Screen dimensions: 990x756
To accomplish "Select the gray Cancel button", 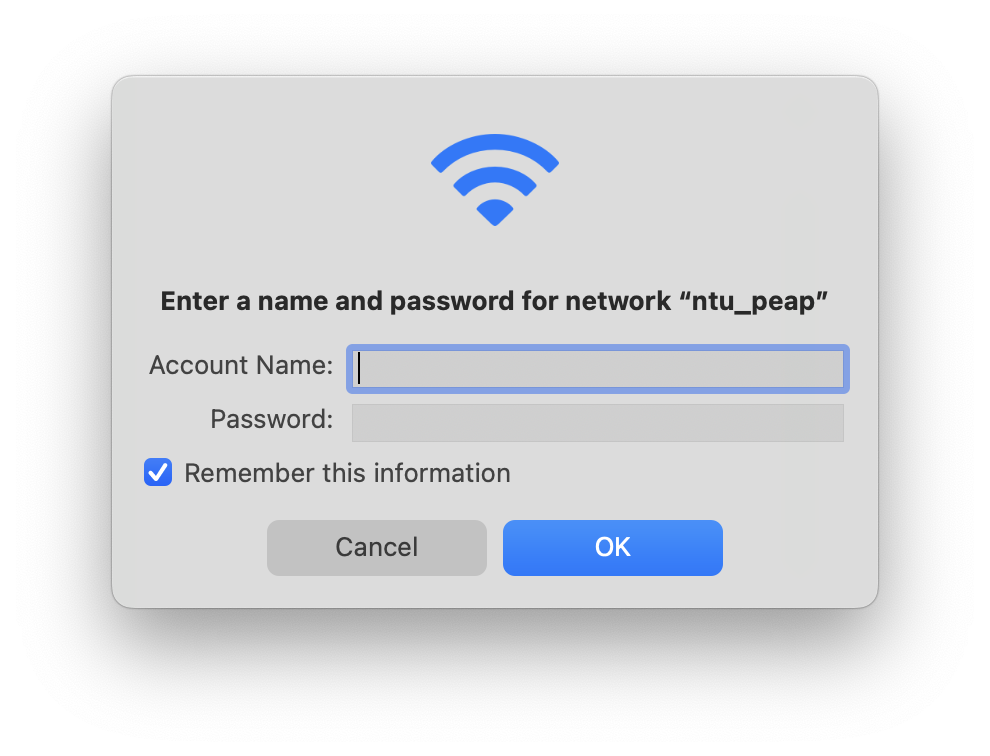I will [x=377, y=548].
